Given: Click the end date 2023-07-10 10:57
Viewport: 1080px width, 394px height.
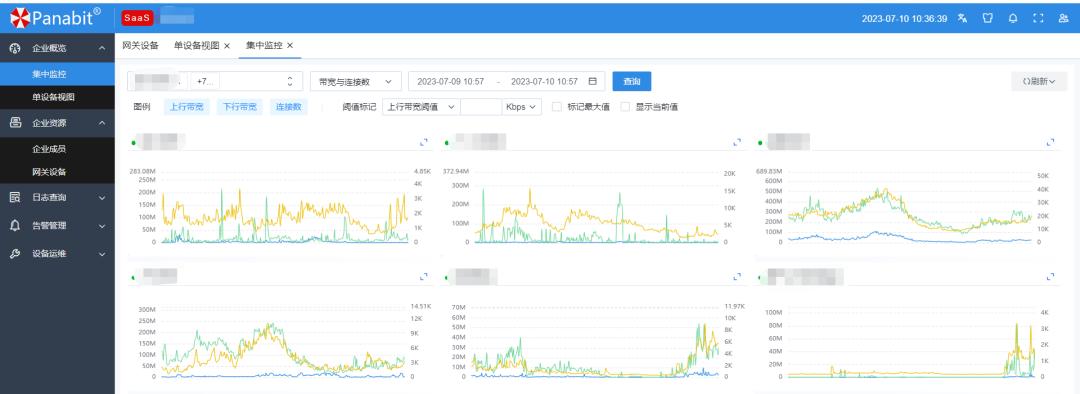Looking at the screenshot, I should click(544, 81).
